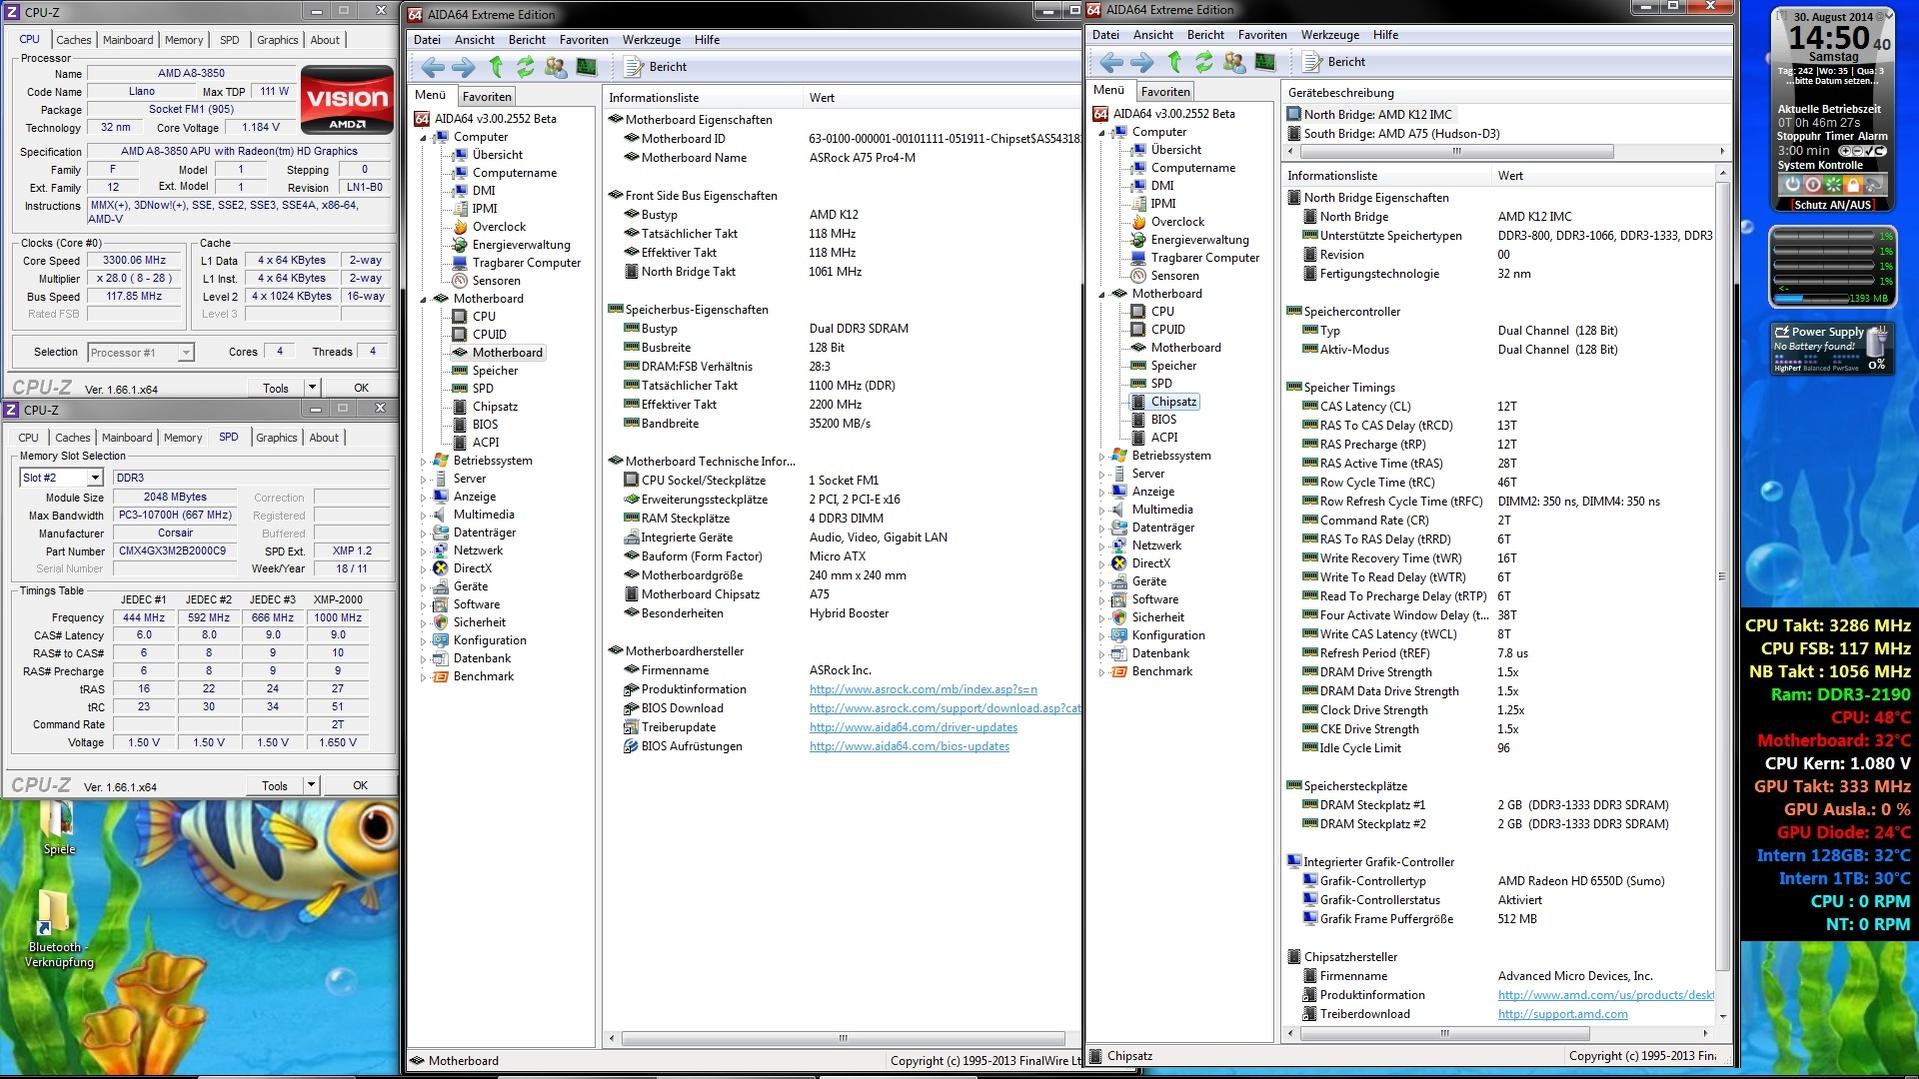The image size is (1919, 1079).
Task: Switch to Favoriten tab in left AIDA64 window
Action: pos(487,97)
